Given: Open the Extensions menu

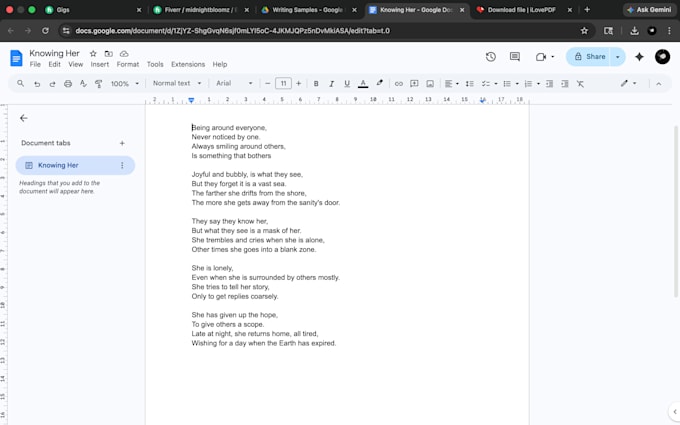Looking at the screenshot, I should point(188,64).
